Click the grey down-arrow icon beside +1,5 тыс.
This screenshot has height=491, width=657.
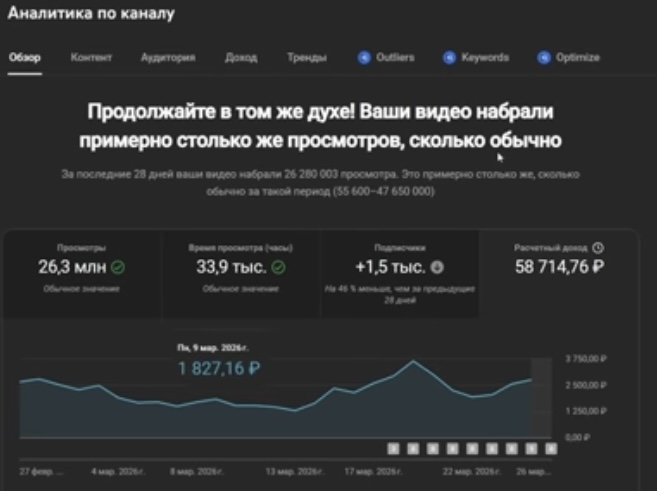(x=437, y=267)
